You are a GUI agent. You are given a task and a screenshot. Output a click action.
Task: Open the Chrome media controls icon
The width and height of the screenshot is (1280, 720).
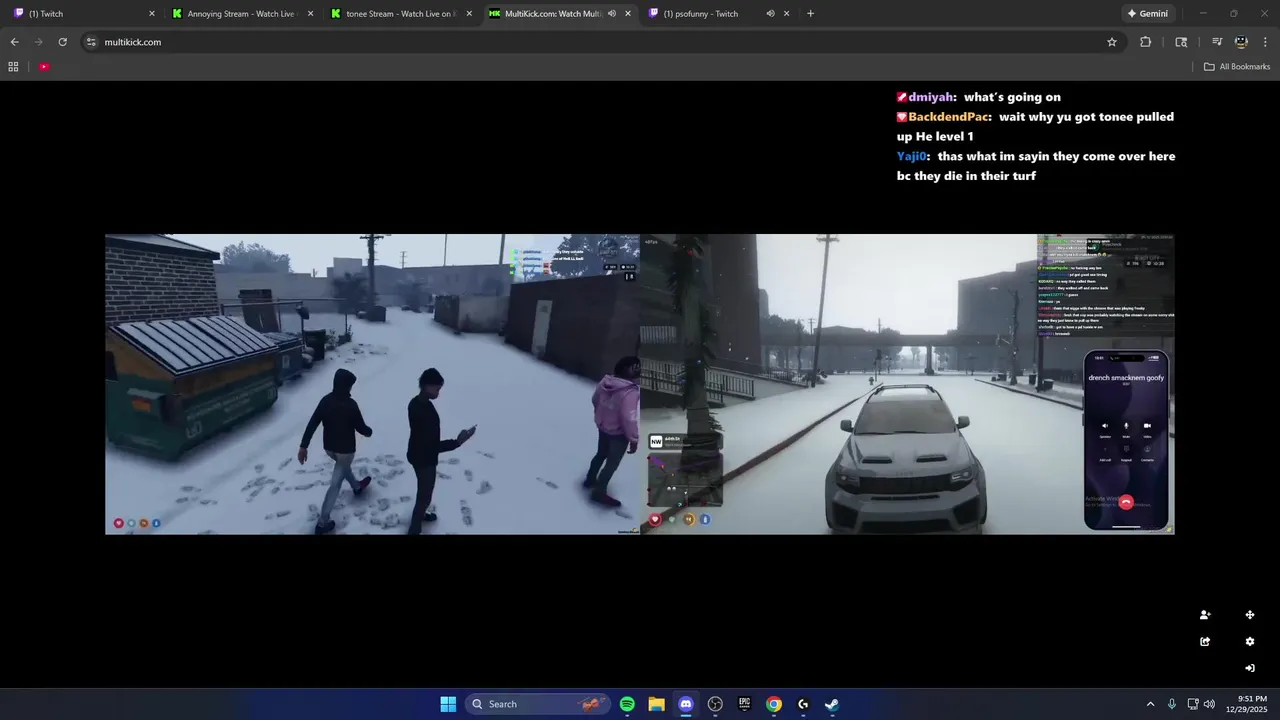[x=1217, y=42]
